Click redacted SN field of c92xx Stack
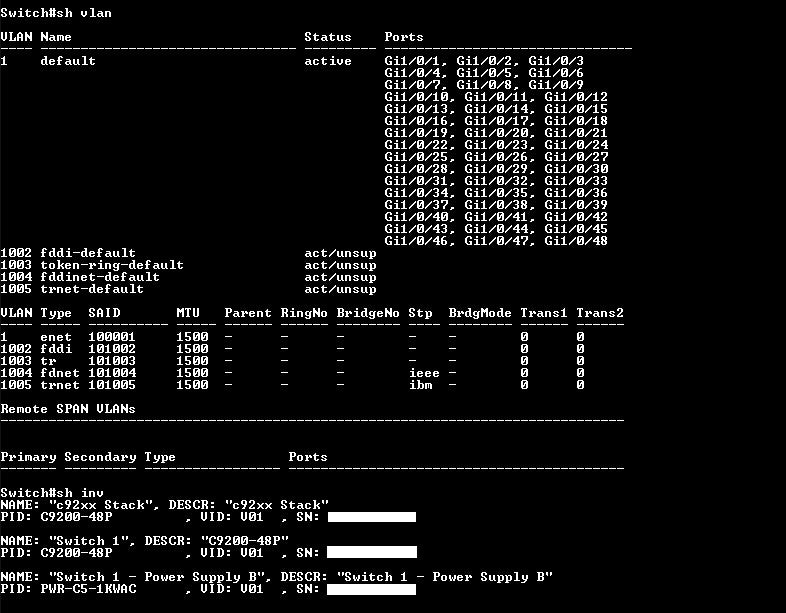786x613 pixels. coord(372,517)
